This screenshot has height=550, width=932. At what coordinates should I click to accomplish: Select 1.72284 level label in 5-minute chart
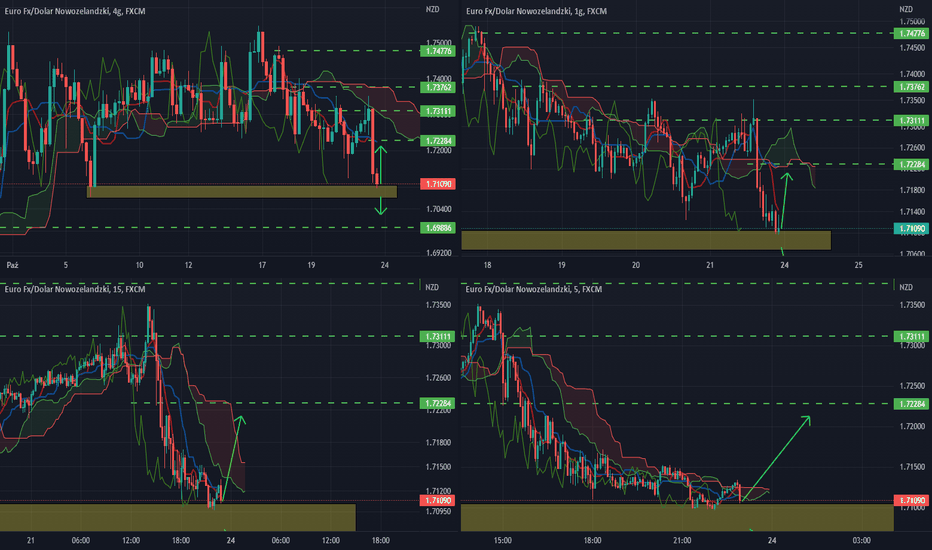click(911, 404)
